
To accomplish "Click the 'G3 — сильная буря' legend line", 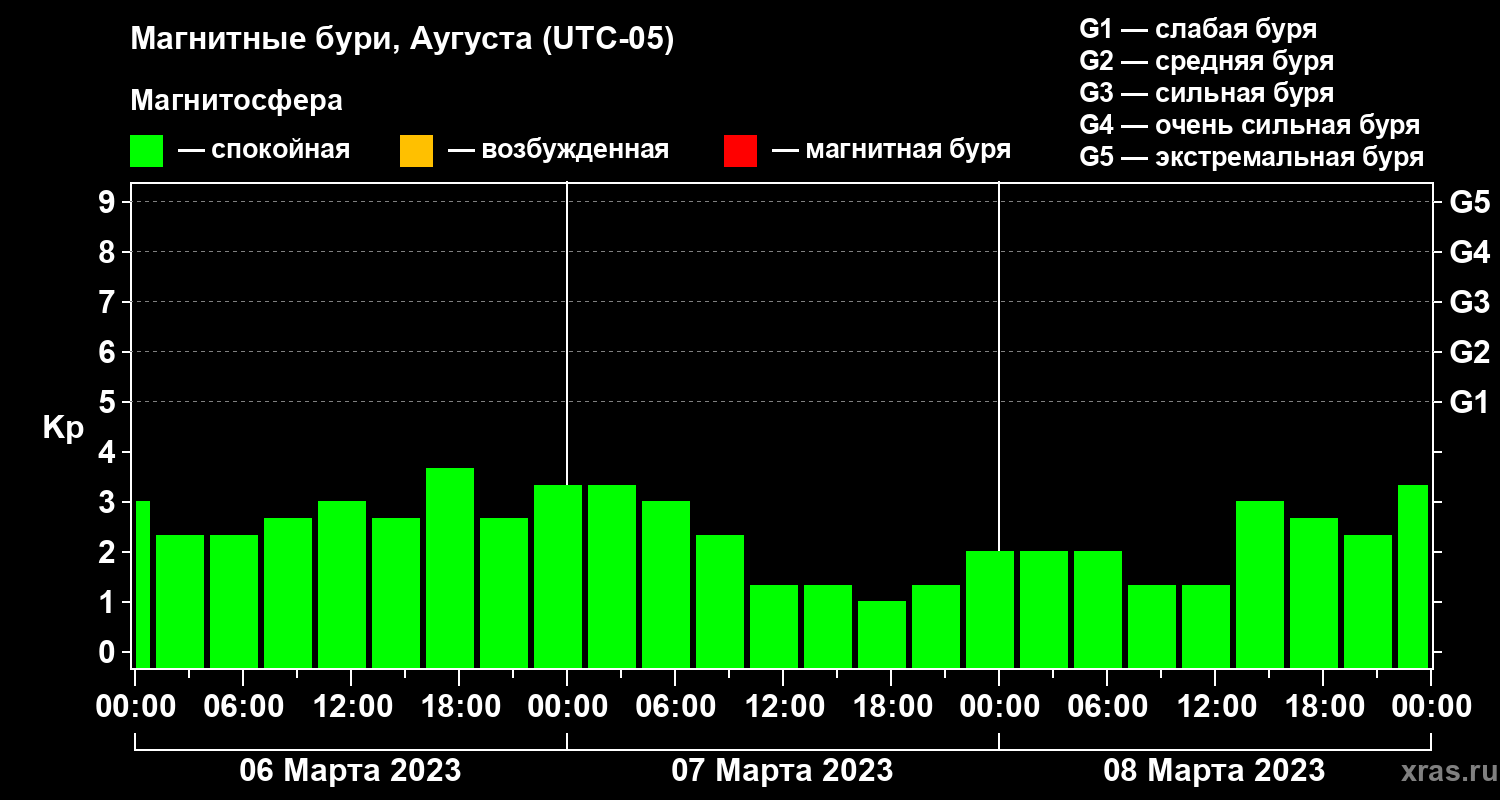I will click(1206, 93).
